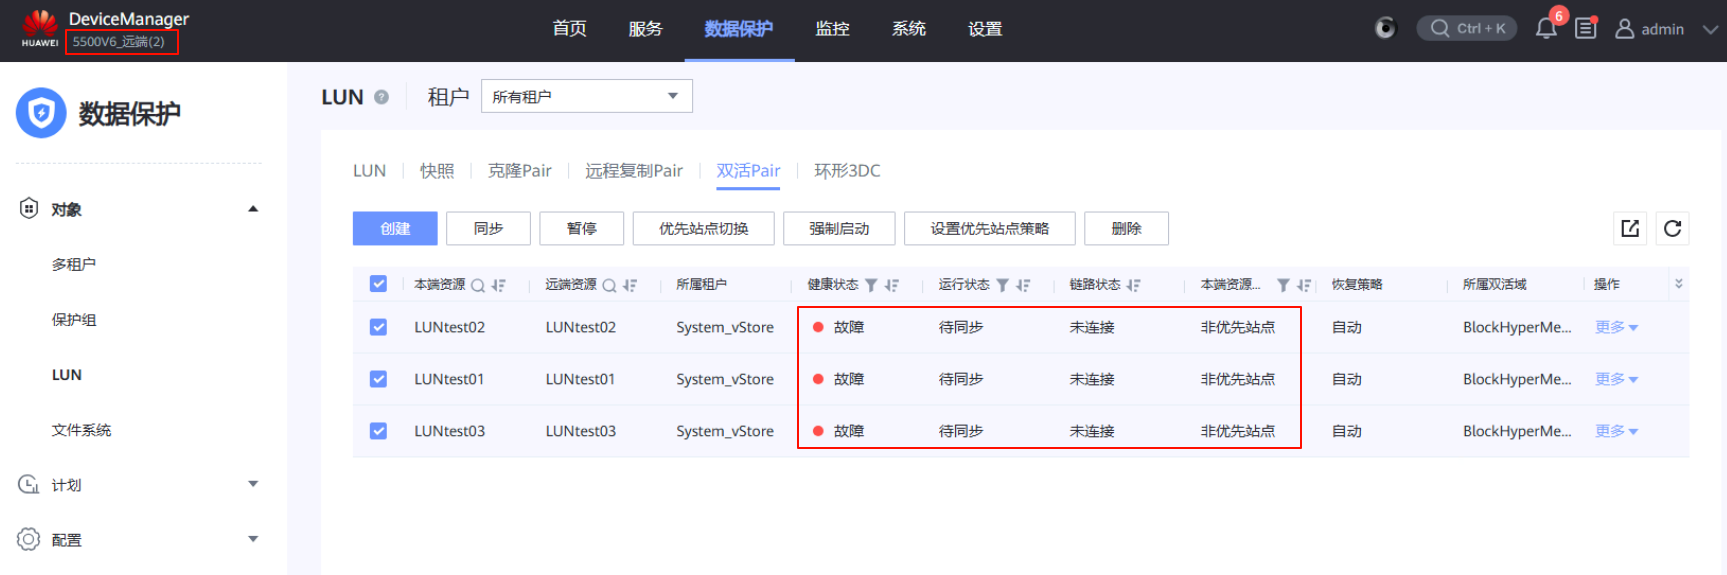Switch to the 远程复制Pair tab
Image resolution: width=1727 pixels, height=575 pixels.
634,171
